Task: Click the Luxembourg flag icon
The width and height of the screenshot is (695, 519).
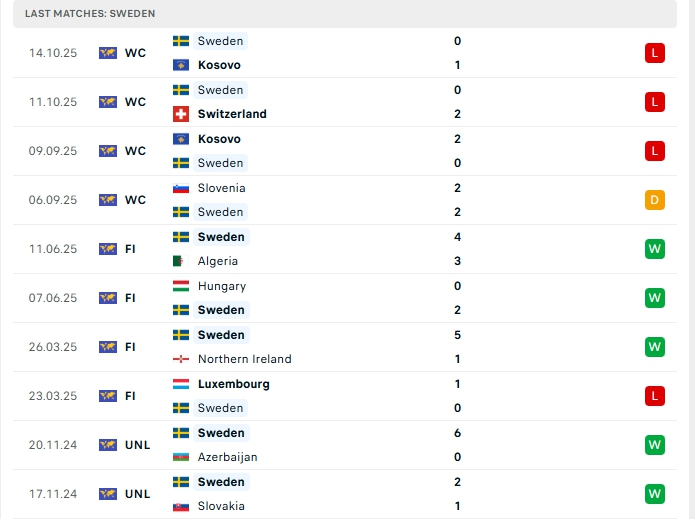Action: point(181,384)
